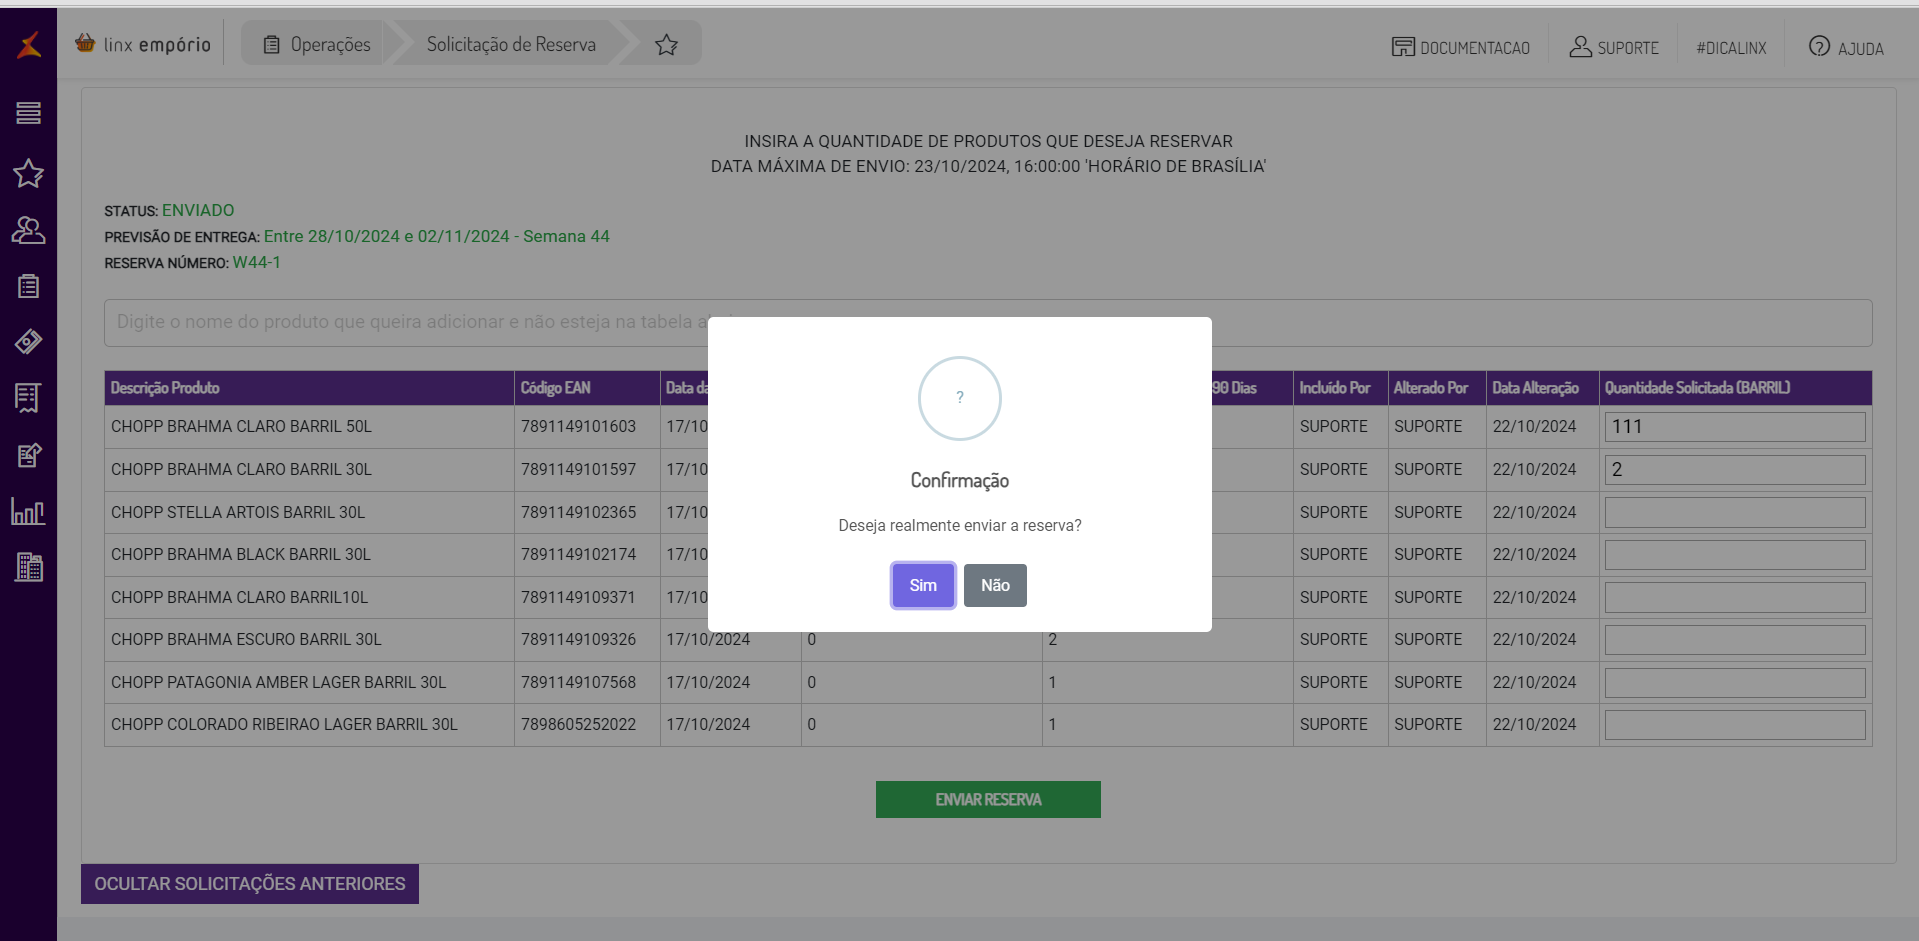This screenshot has width=1919, height=941.
Task: Click the ENVIAR RESERVA button
Action: (988, 799)
